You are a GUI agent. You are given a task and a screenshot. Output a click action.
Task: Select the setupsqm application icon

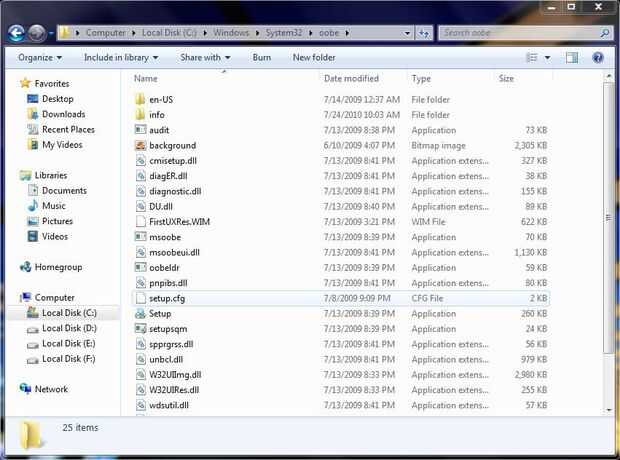140,329
